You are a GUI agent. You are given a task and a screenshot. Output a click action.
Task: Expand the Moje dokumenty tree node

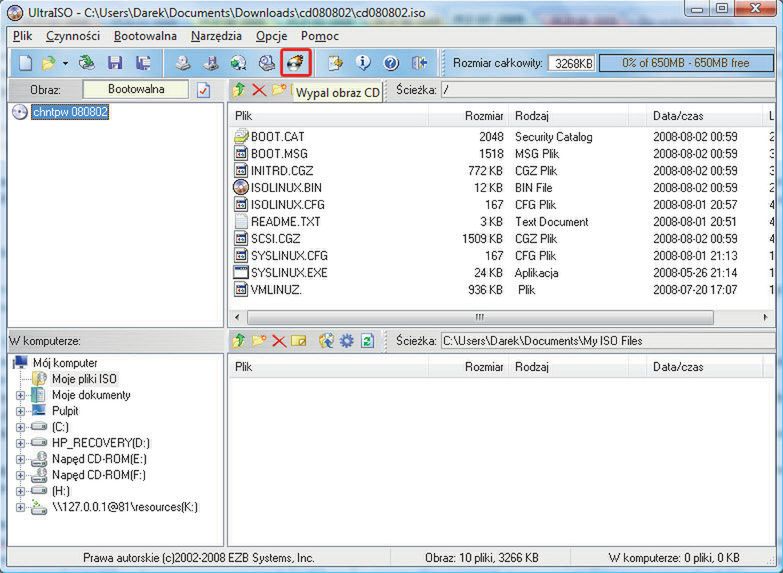click(x=21, y=395)
